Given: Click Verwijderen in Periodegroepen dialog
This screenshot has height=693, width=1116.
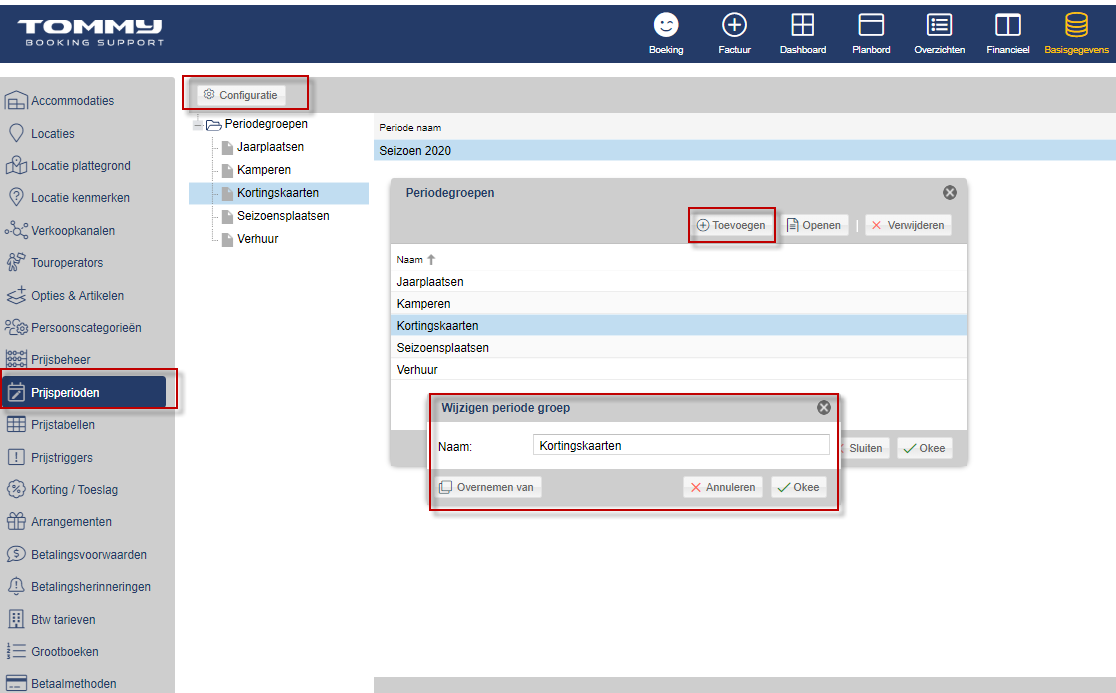Looking at the screenshot, I should click(908, 225).
